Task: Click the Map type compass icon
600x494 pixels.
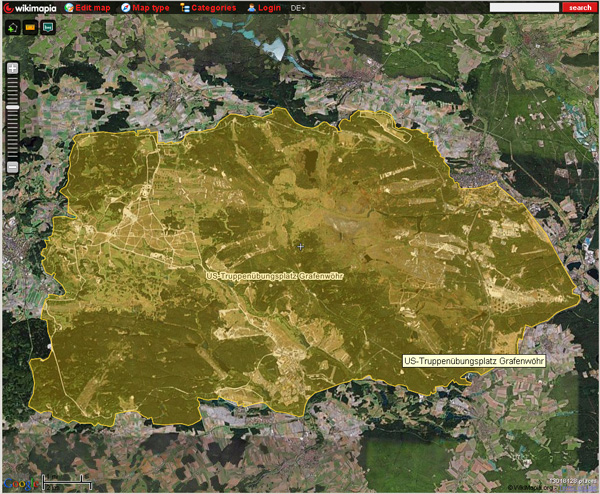Action: [x=126, y=8]
